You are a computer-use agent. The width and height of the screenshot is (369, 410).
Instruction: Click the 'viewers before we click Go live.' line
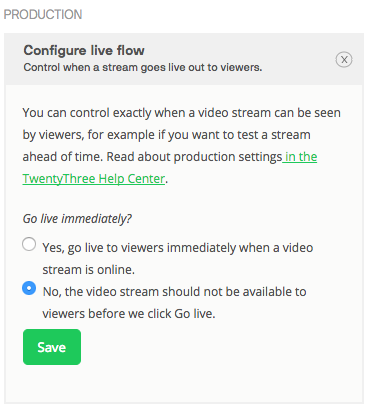129,314
